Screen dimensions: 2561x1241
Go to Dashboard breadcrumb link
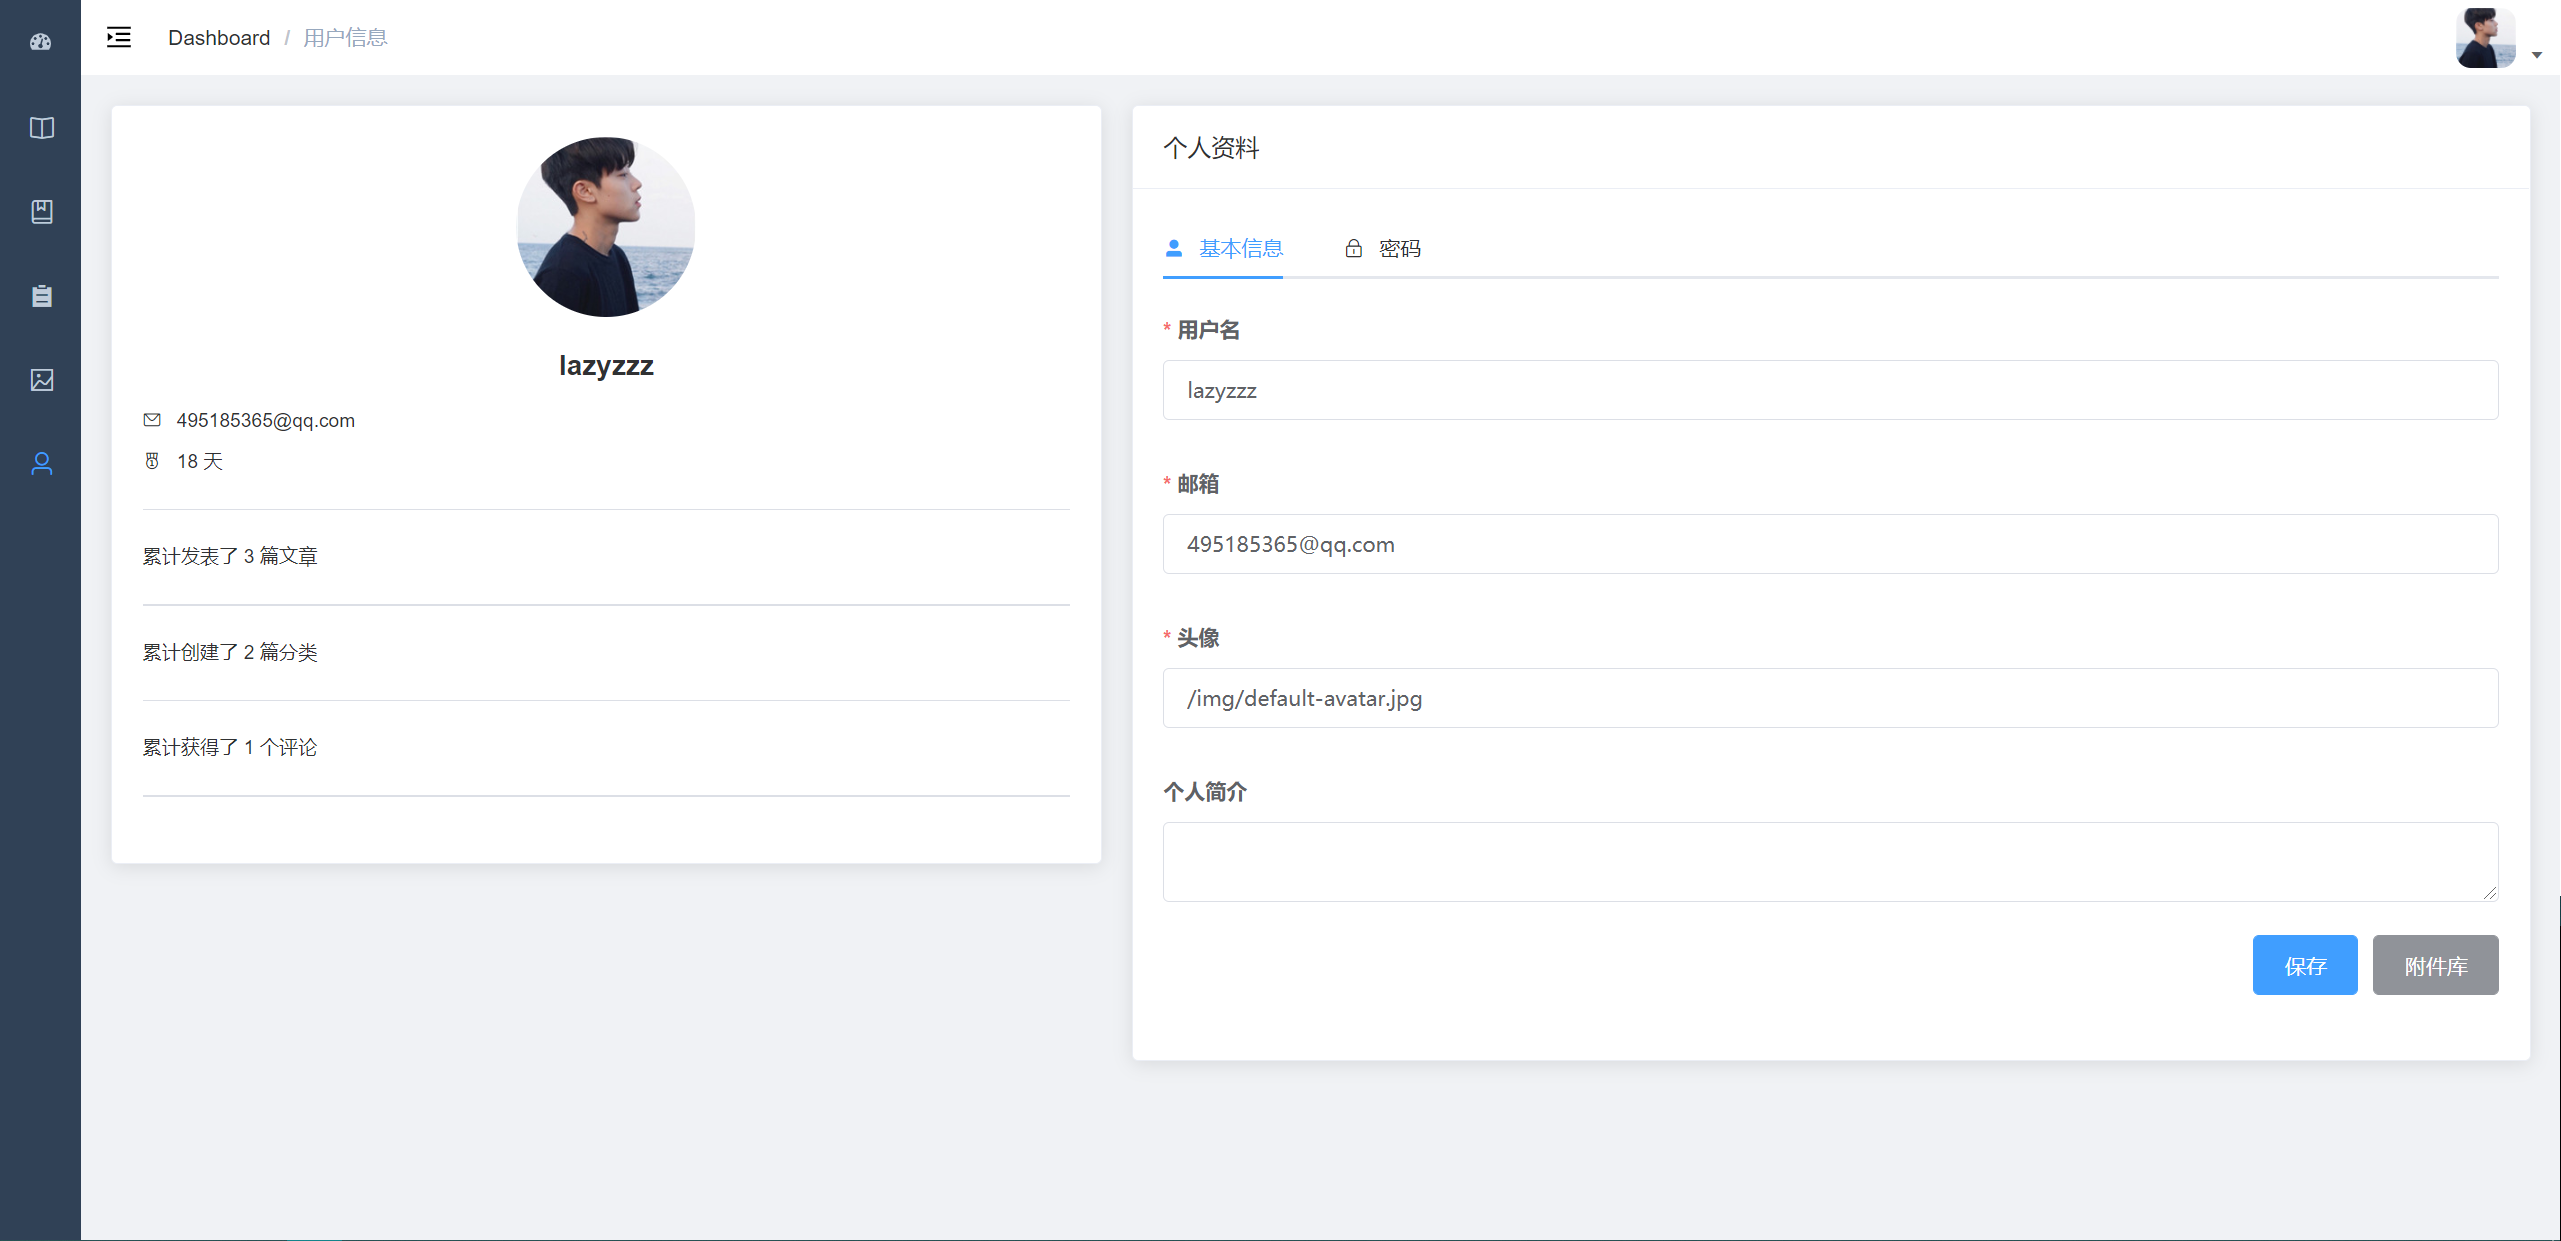[x=219, y=38]
